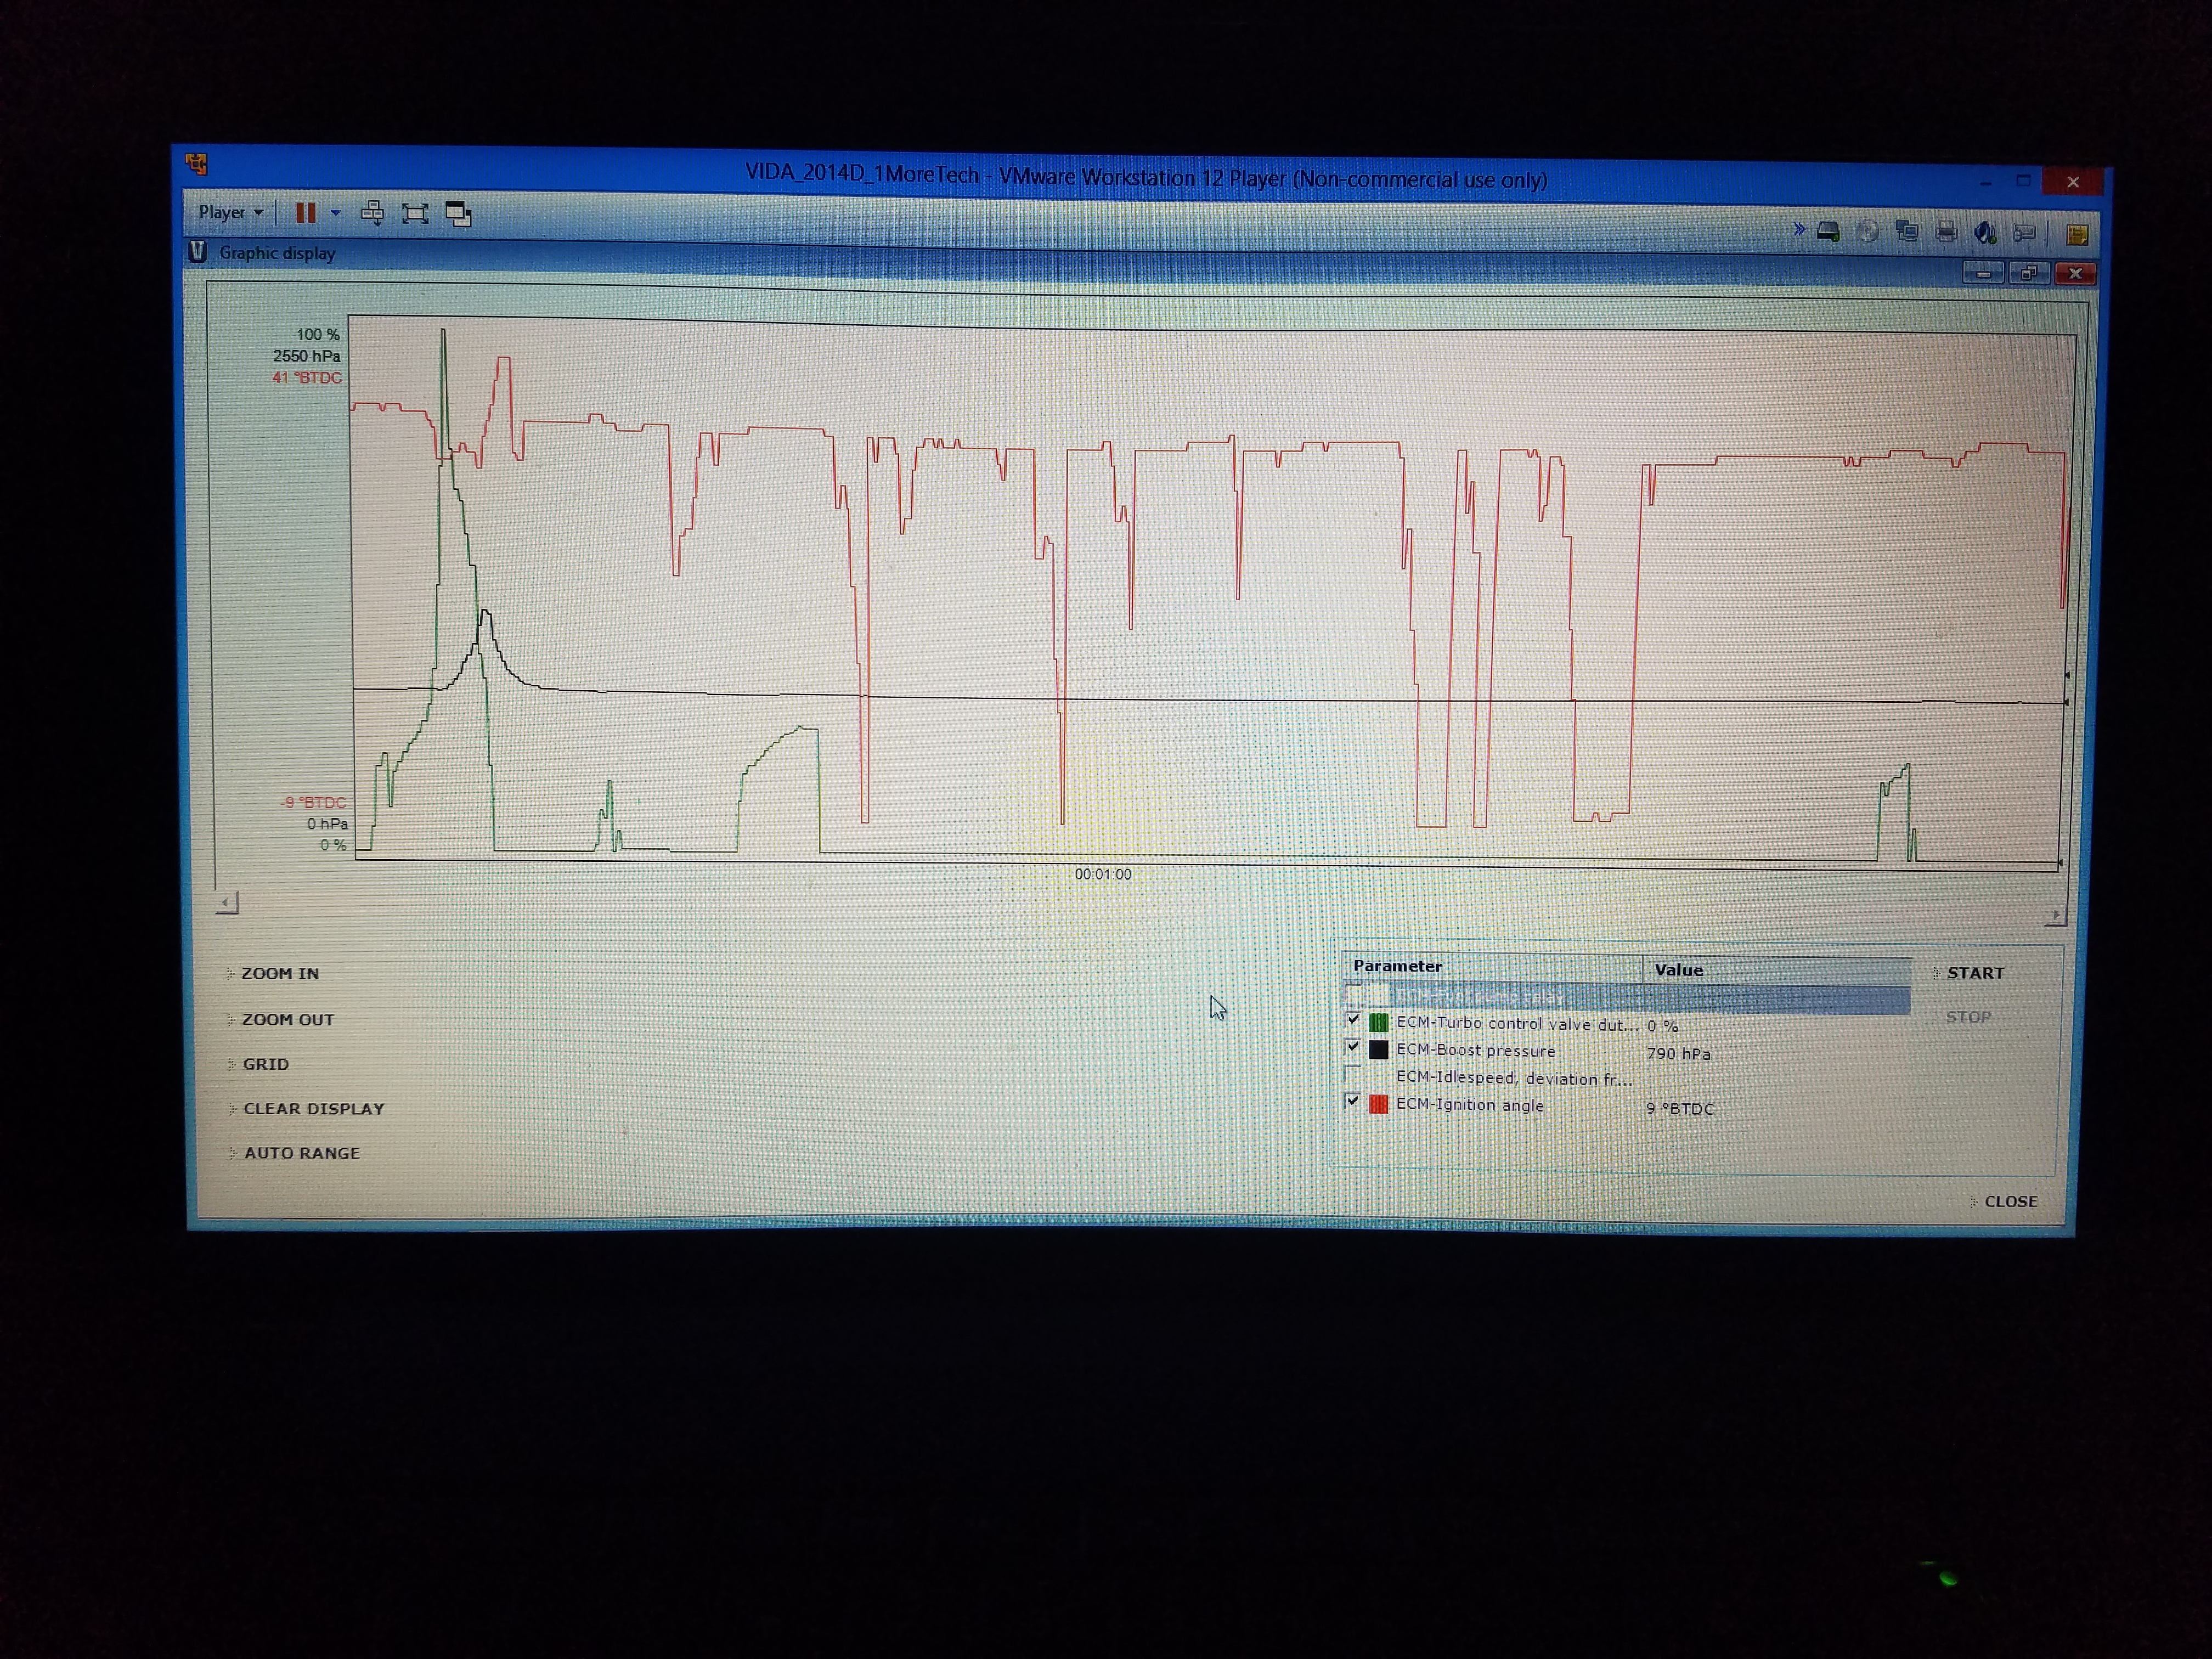Click graph scroll left arrow
The height and width of the screenshot is (1659, 2212).
(227, 903)
